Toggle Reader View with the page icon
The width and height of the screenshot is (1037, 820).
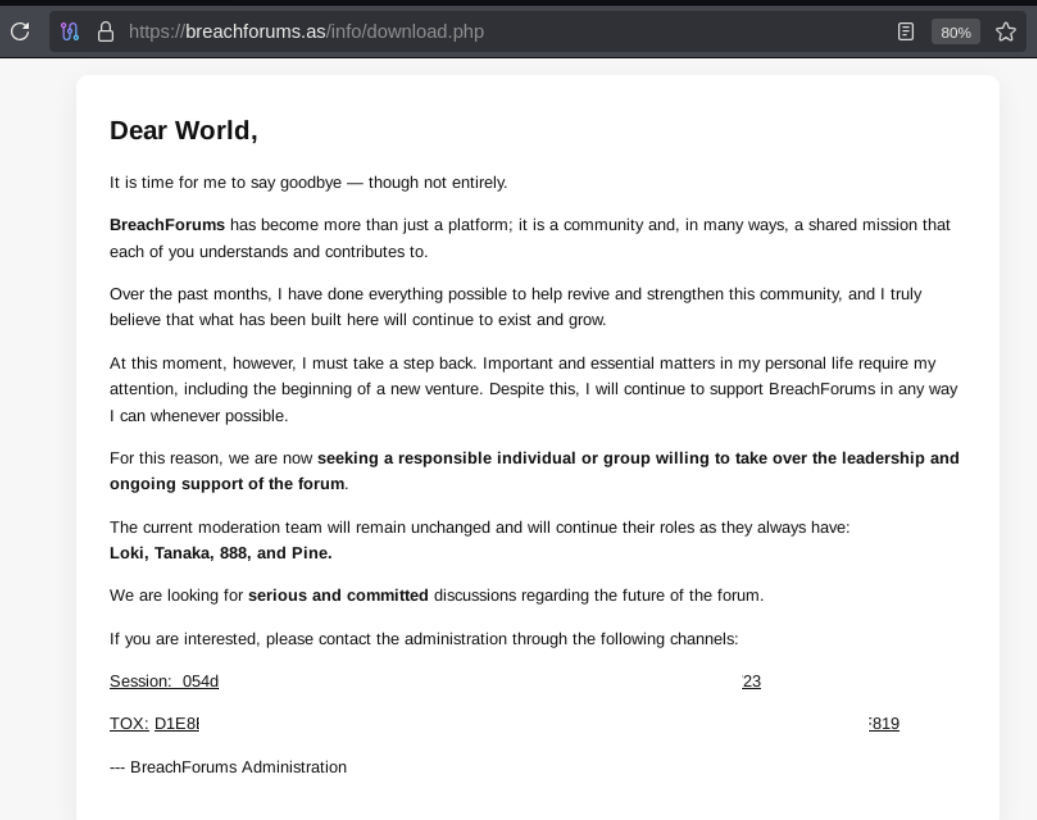pos(905,31)
